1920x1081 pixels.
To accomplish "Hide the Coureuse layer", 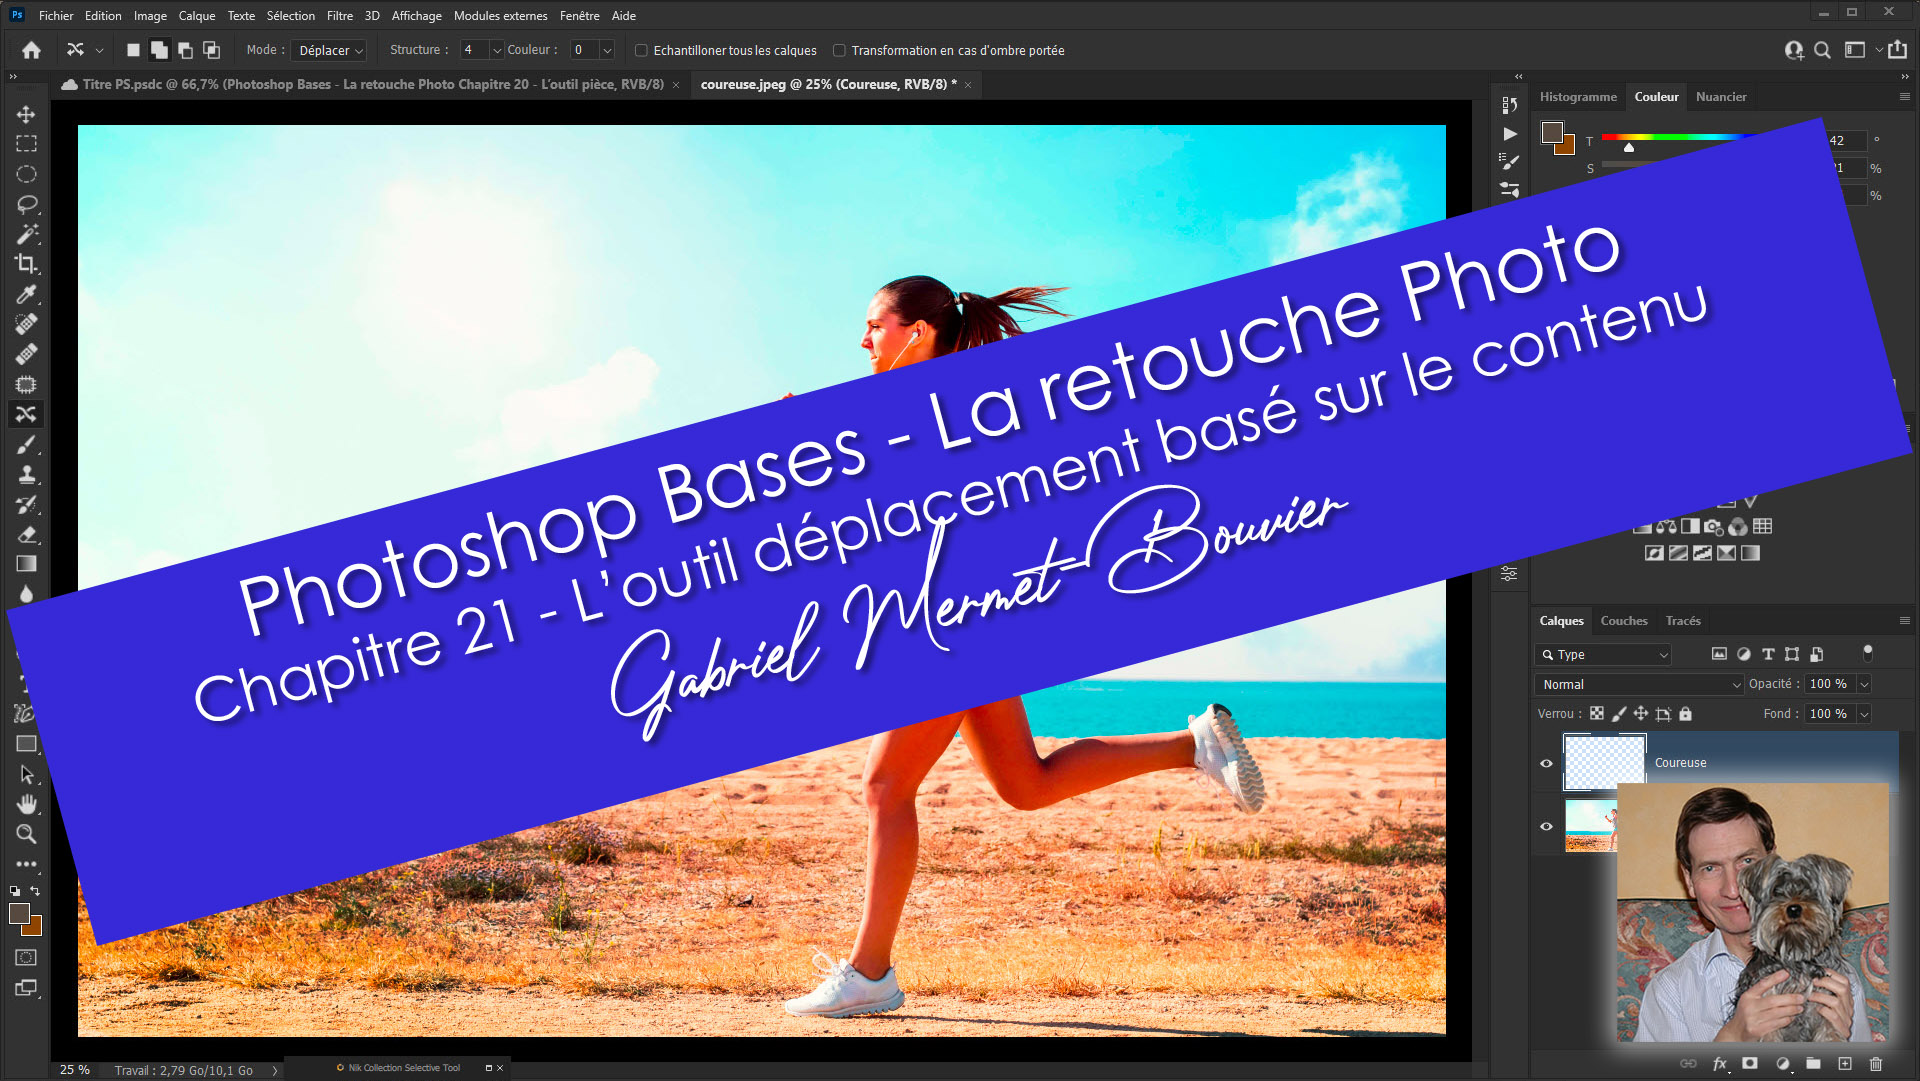I will click(1546, 763).
